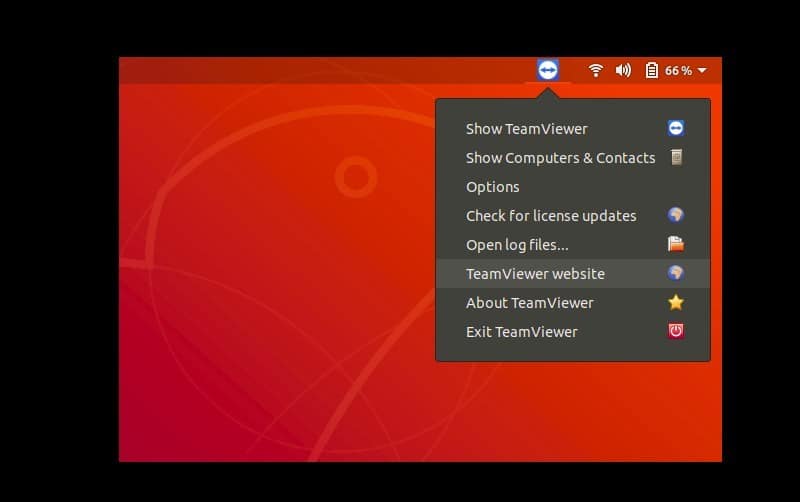
Task: Choose Exit TeamViewer menu entry
Action: [x=573, y=332]
